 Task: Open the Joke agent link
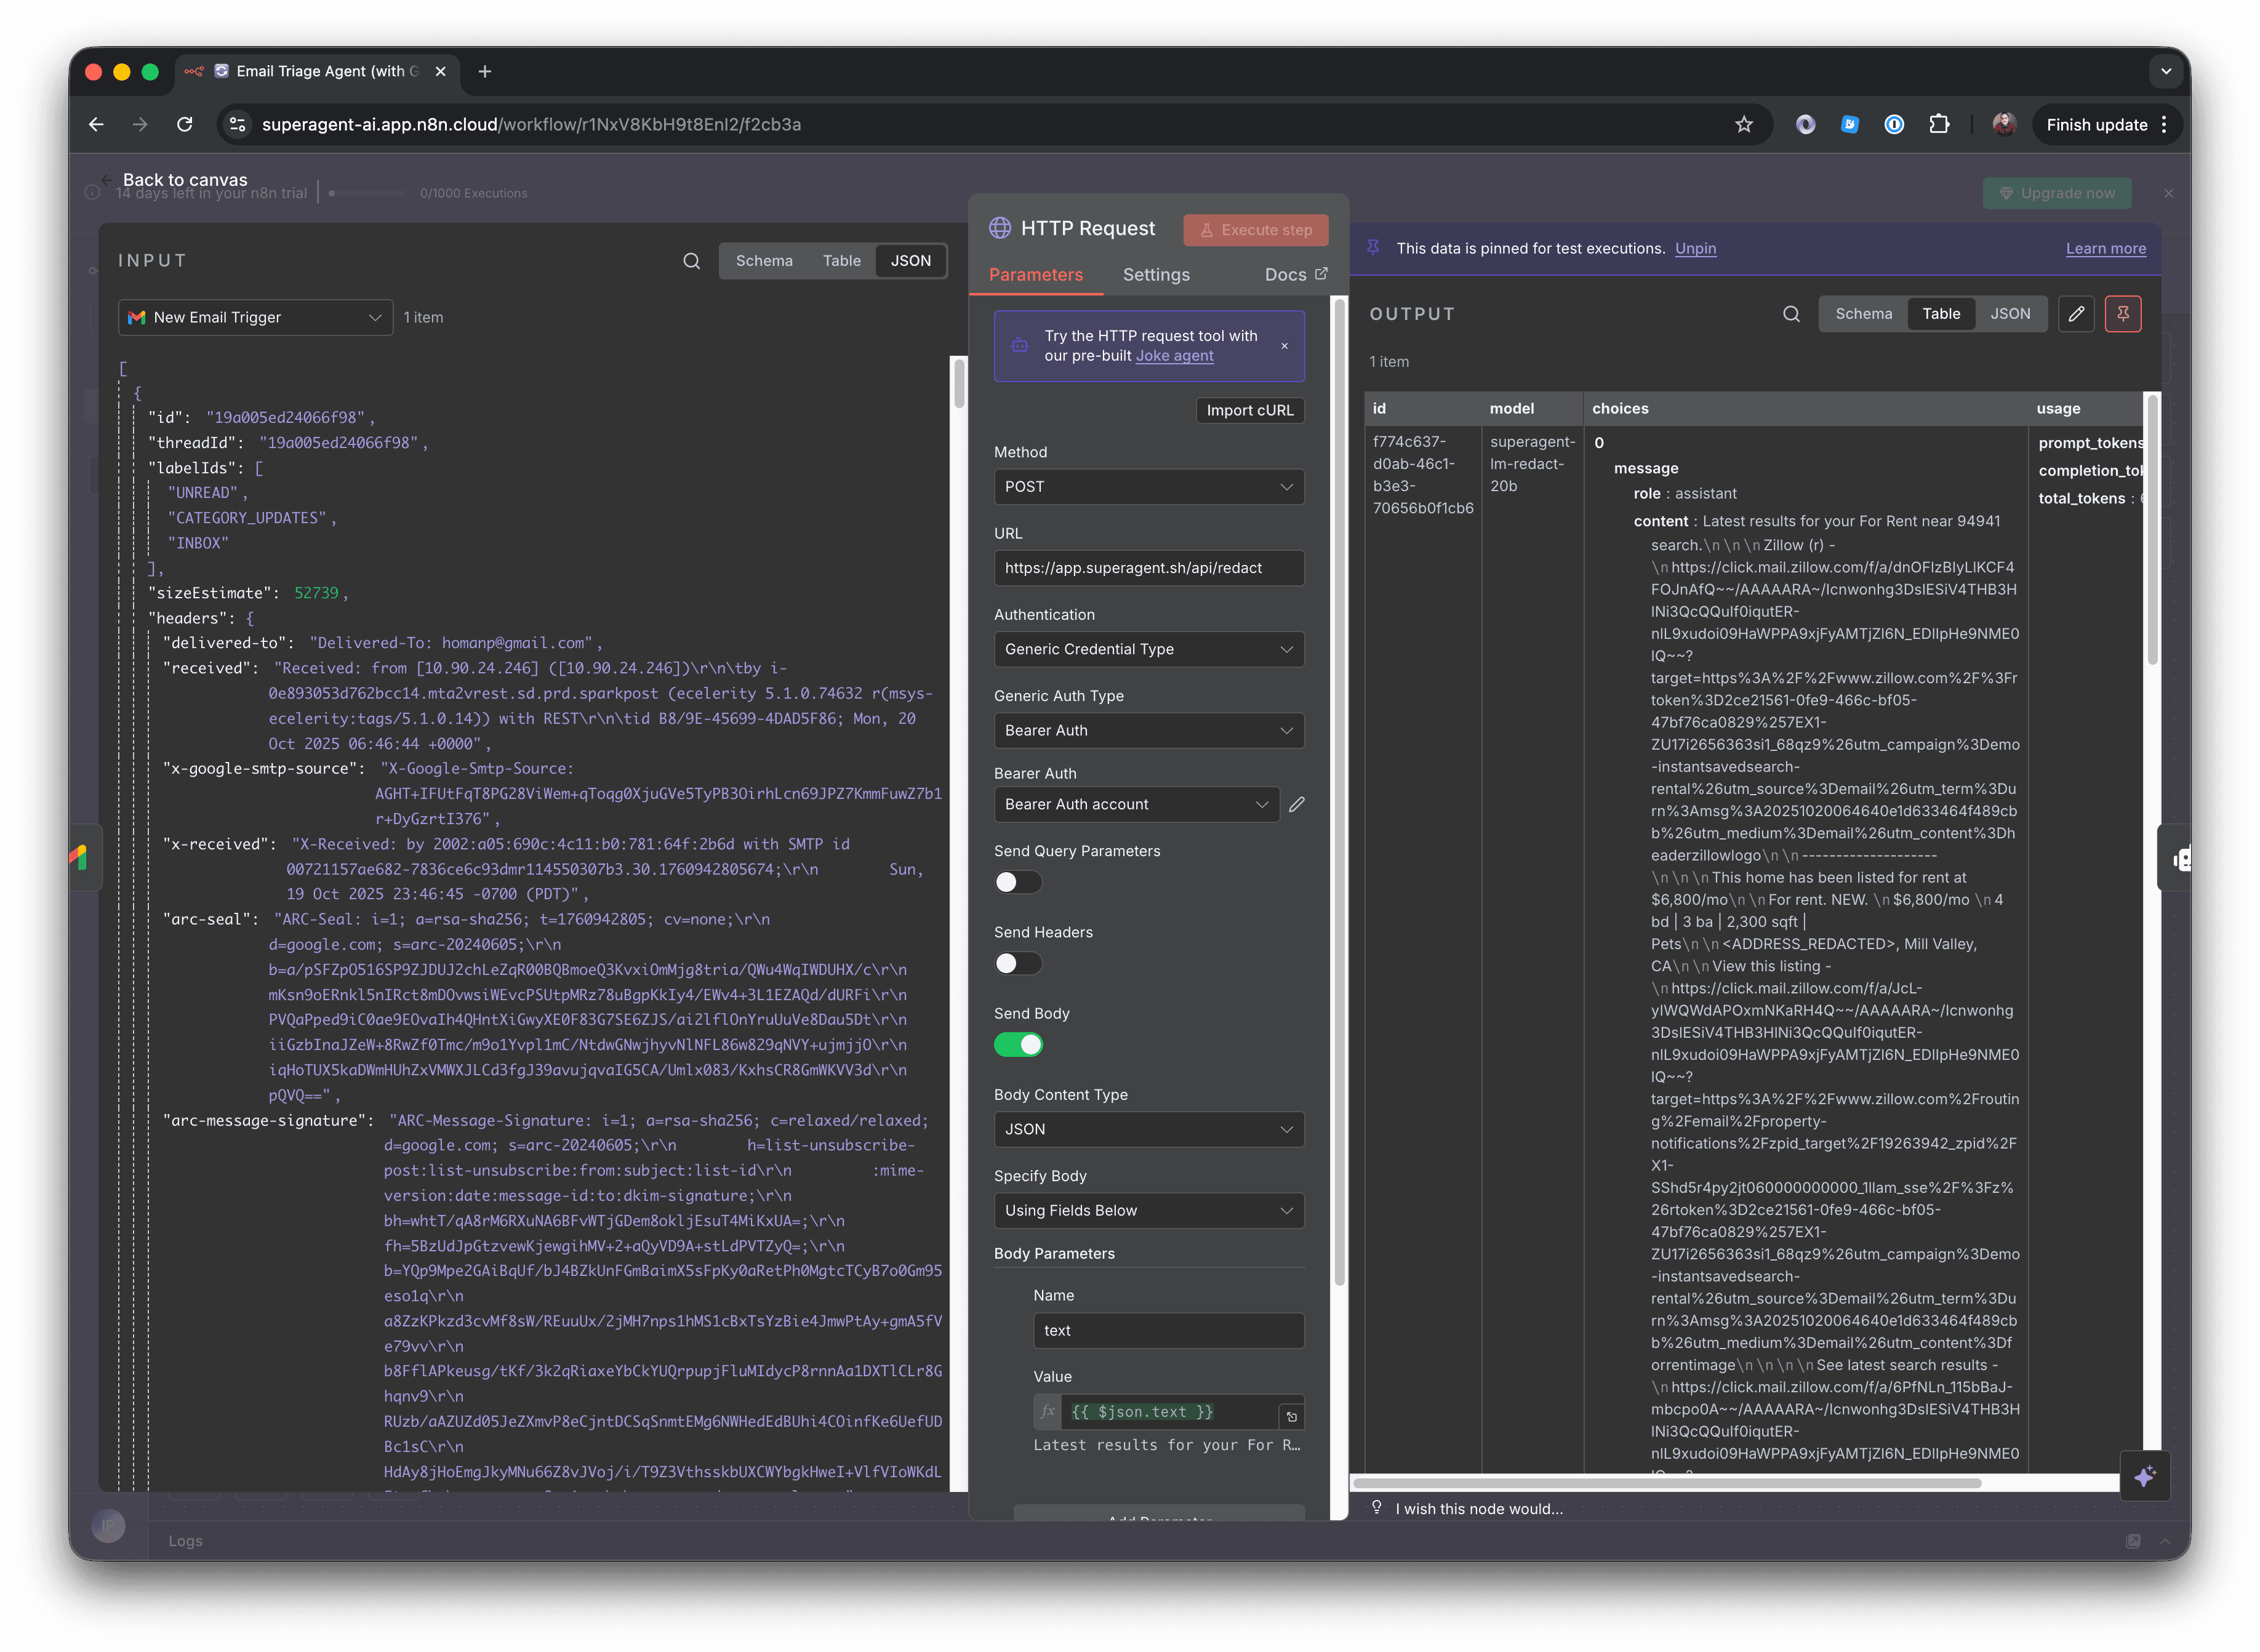(x=1174, y=356)
